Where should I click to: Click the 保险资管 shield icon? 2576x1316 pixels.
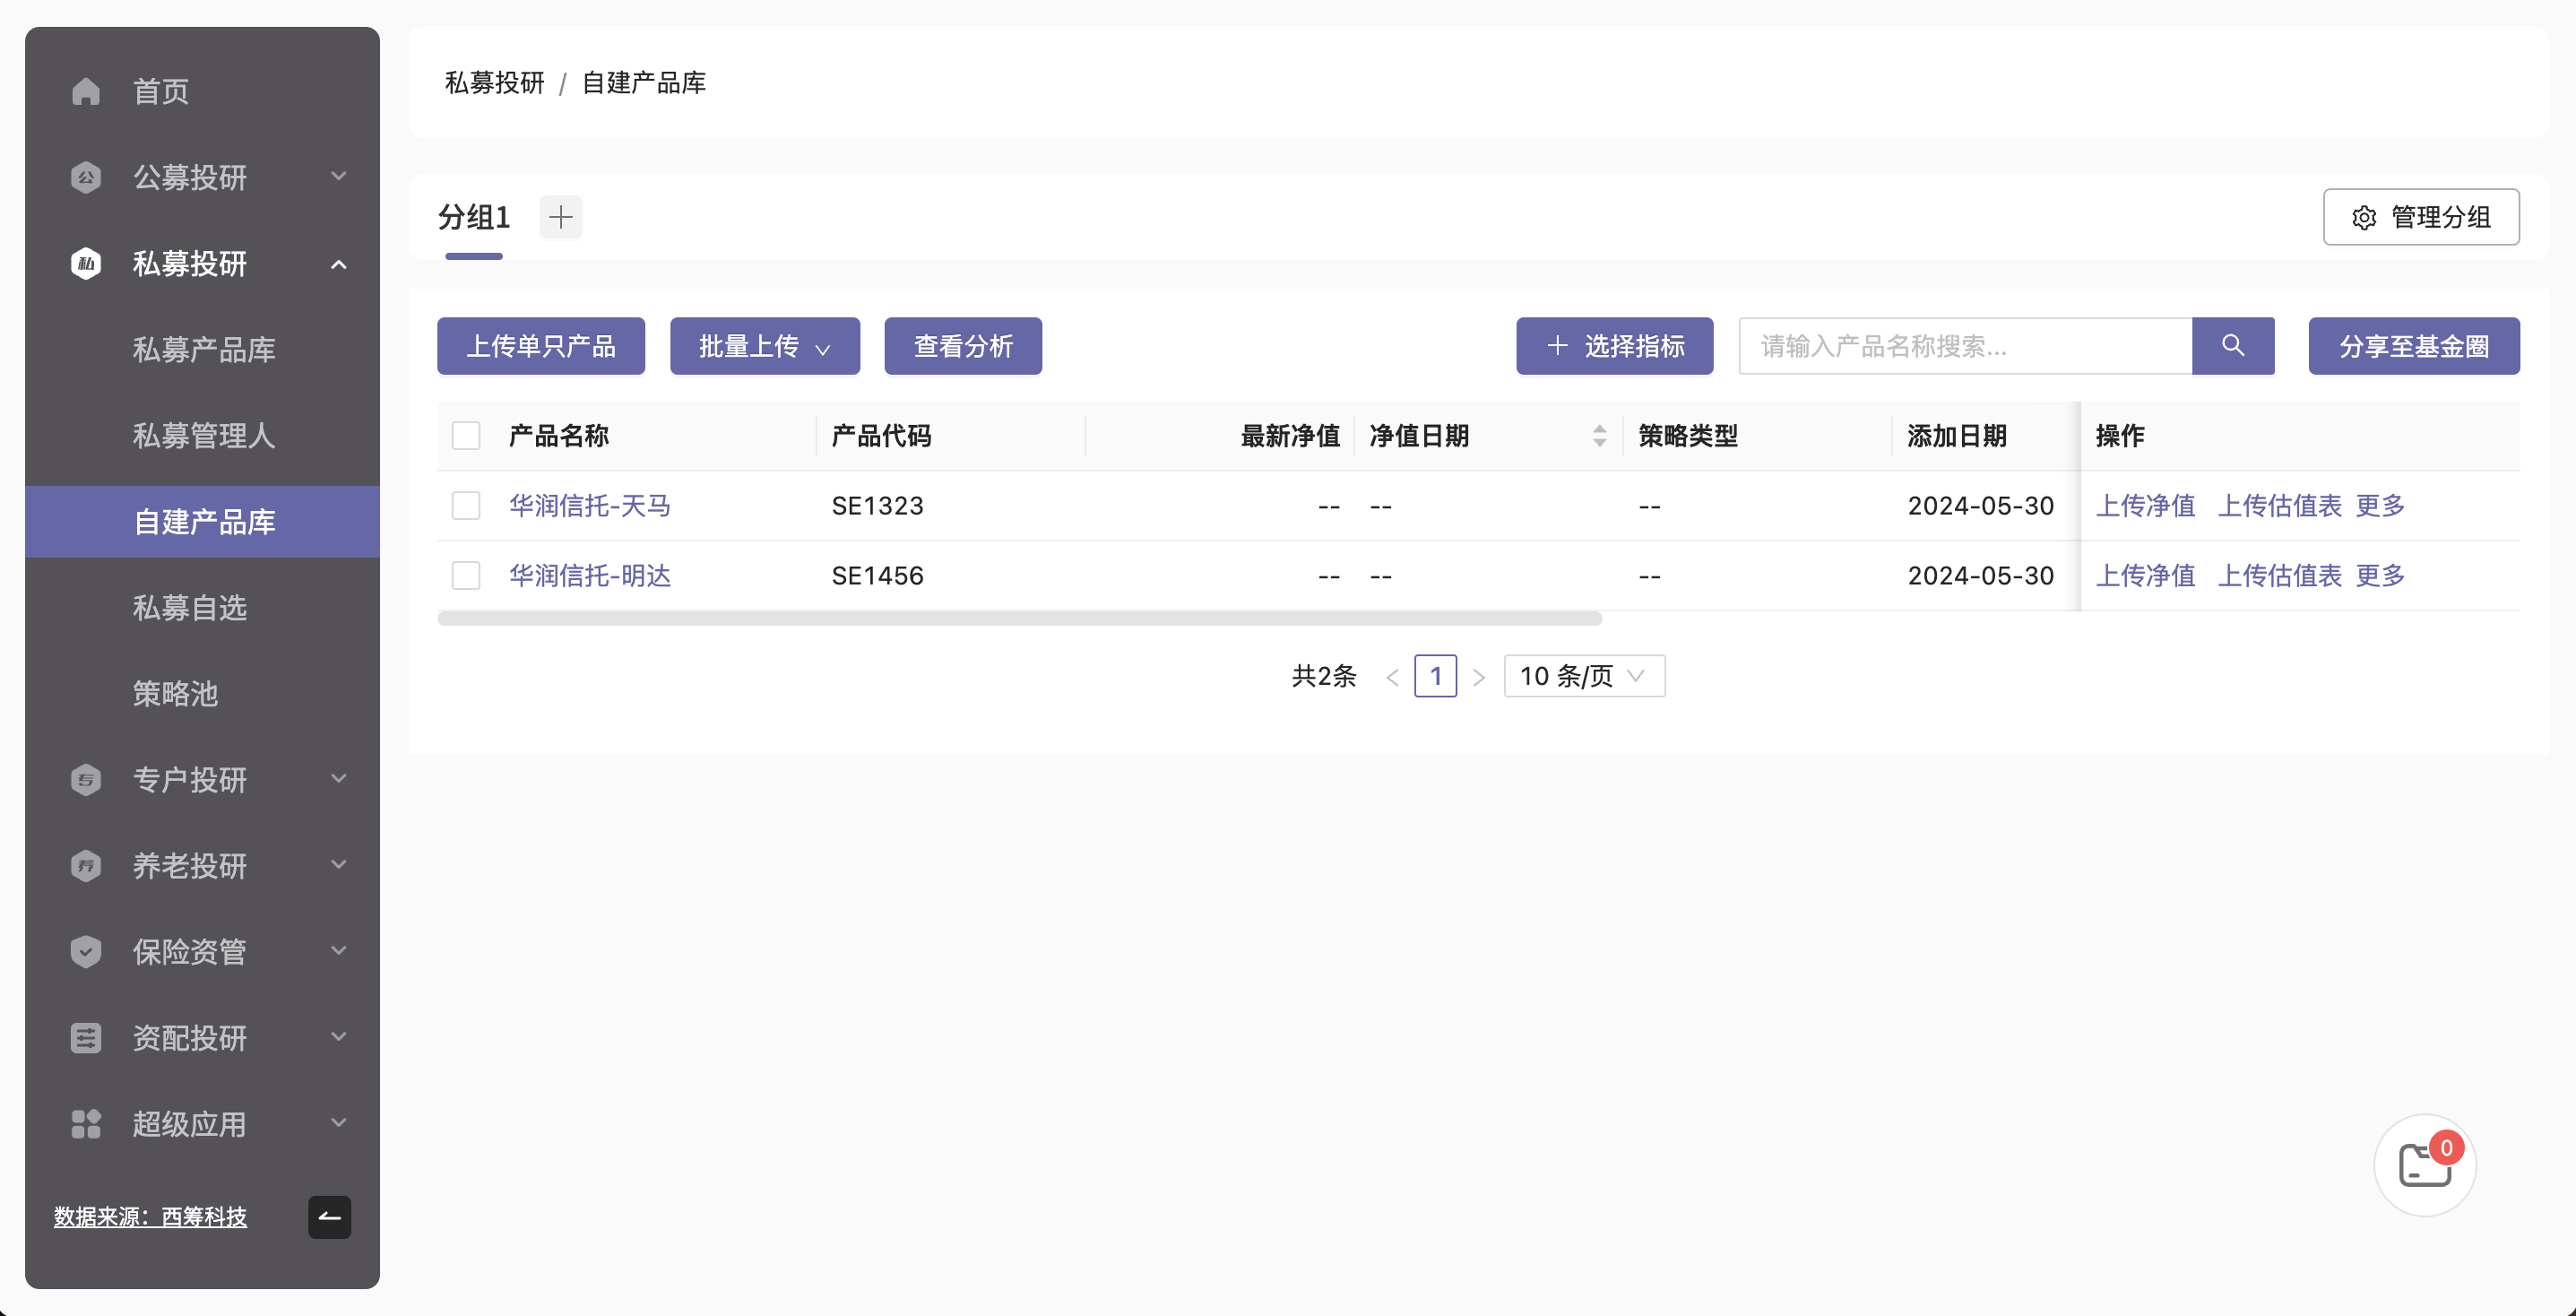point(86,951)
